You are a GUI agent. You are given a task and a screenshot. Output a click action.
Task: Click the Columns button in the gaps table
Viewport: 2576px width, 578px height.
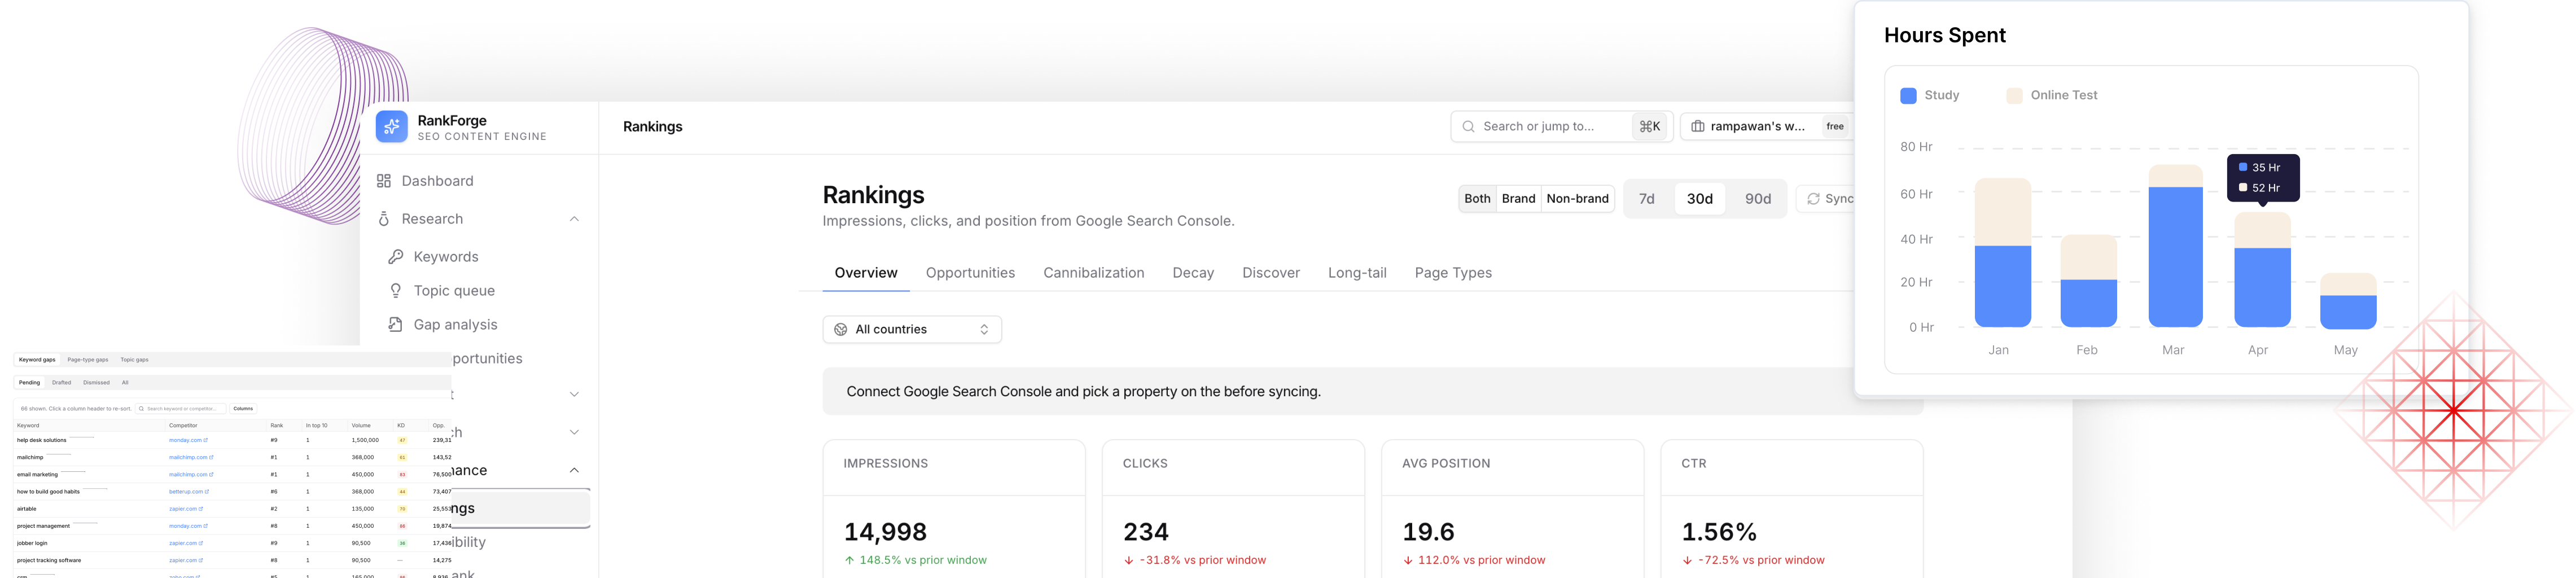243,409
